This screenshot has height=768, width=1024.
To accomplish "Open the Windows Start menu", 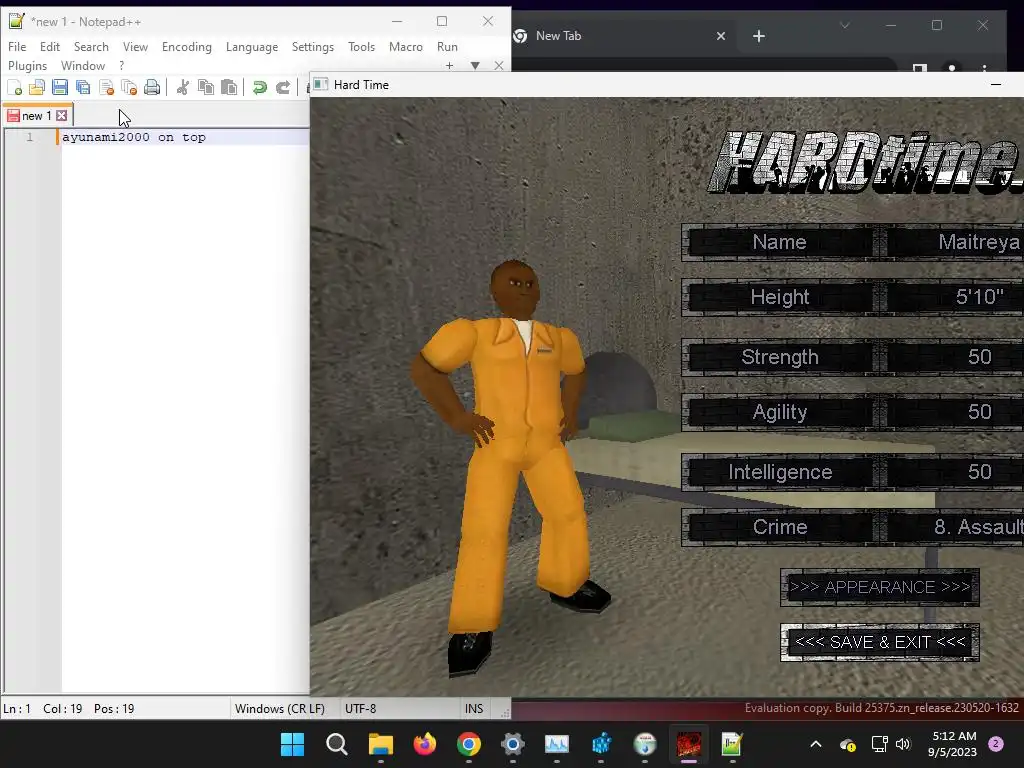I will (x=292, y=744).
